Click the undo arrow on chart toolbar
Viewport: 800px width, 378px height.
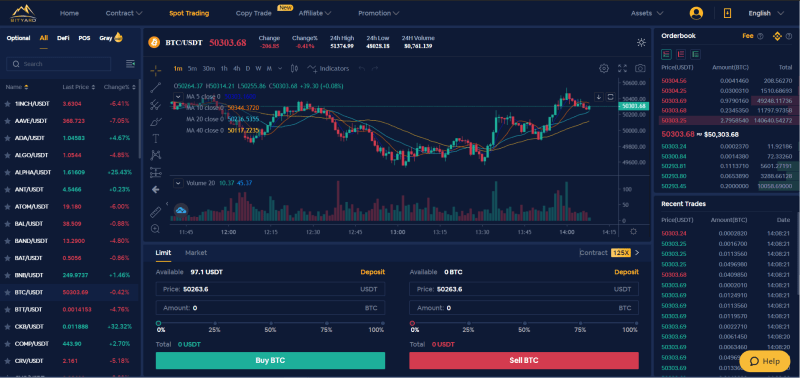click(x=362, y=68)
